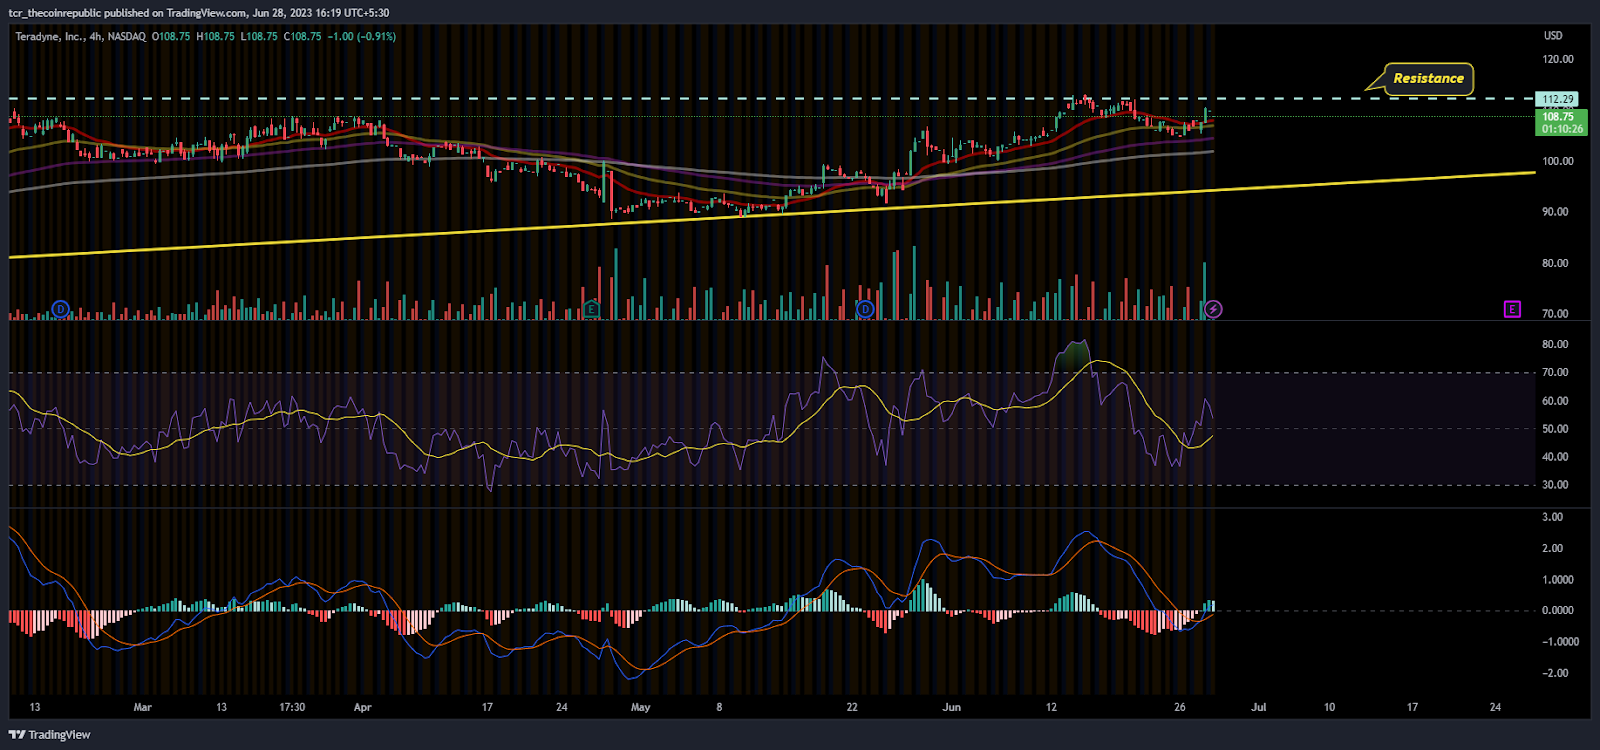Click the May date label on time axis
The width and height of the screenshot is (1600, 750).
click(641, 707)
